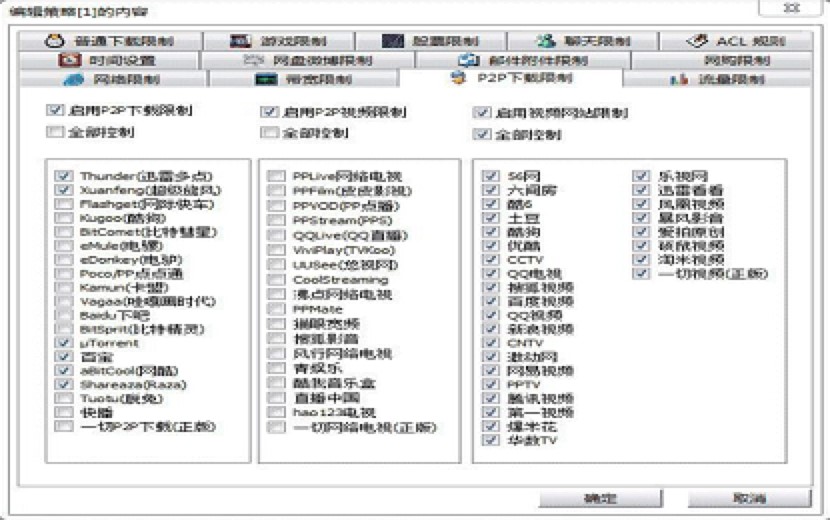Viewport: 830px width, 520px height.
Task: Click the bandwidth monitor icon on 带宽限制 tab
Action: pyautogui.click(x=266, y=80)
